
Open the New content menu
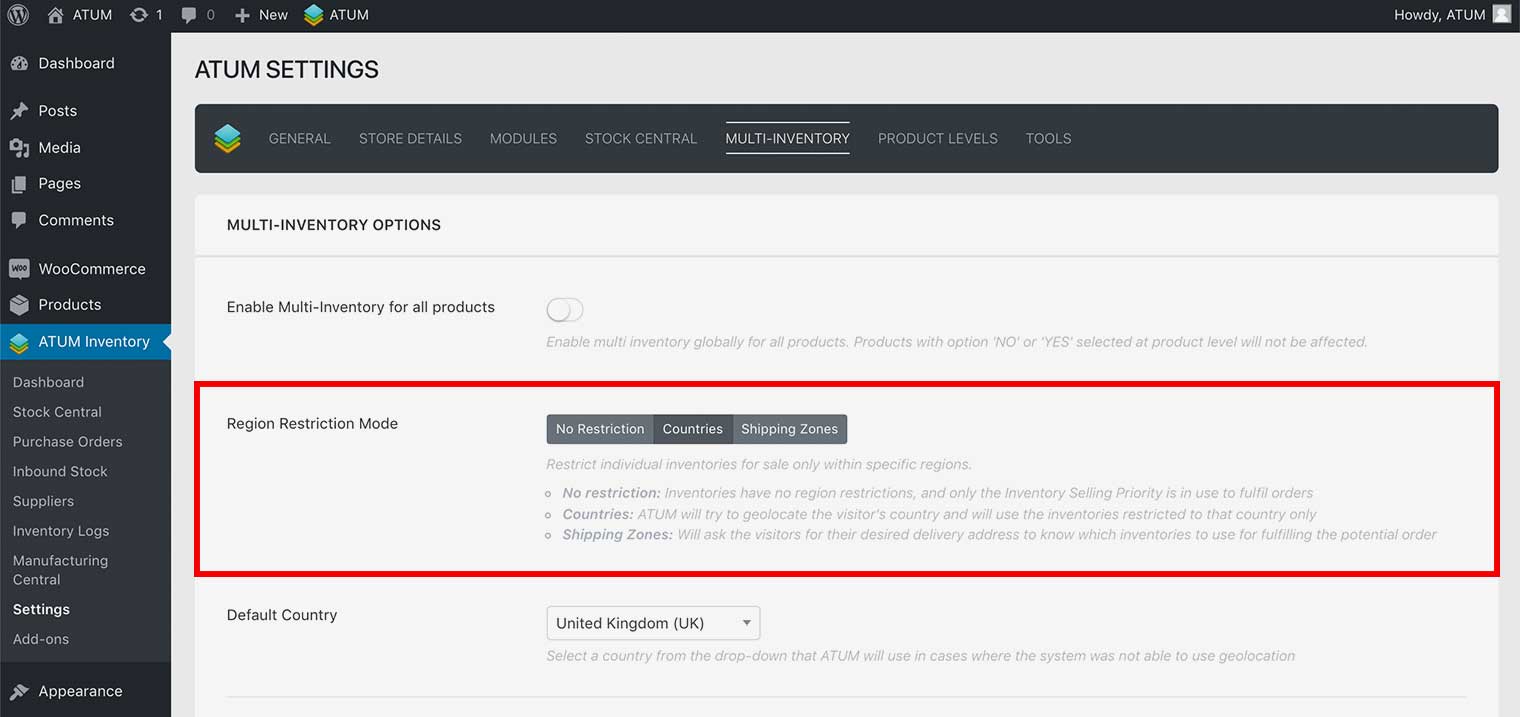coord(261,15)
